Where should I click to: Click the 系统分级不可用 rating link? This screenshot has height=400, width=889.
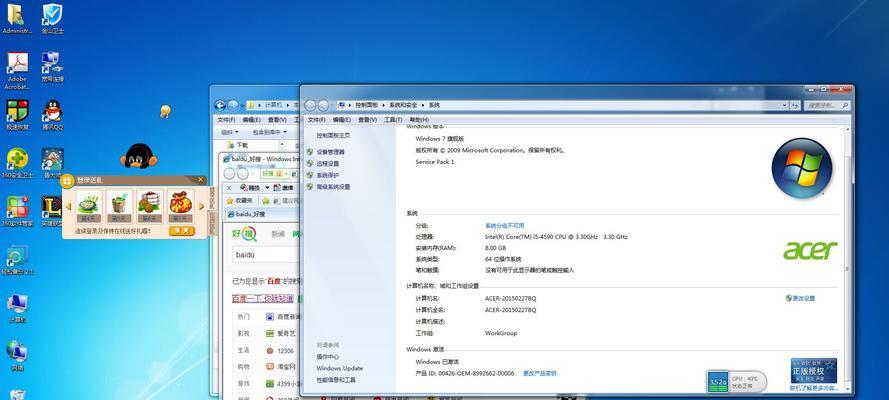tap(505, 225)
